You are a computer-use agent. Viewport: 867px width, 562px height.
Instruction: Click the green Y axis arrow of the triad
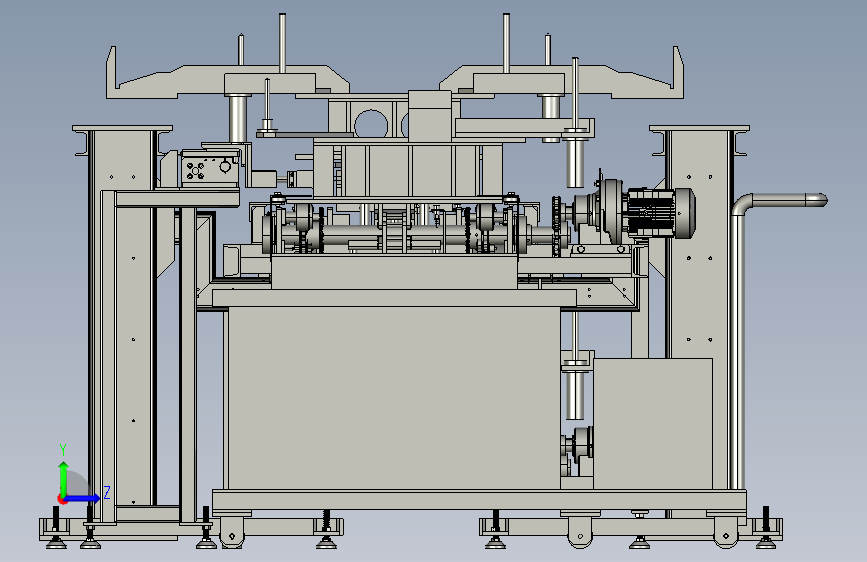[x=64, y=478]
